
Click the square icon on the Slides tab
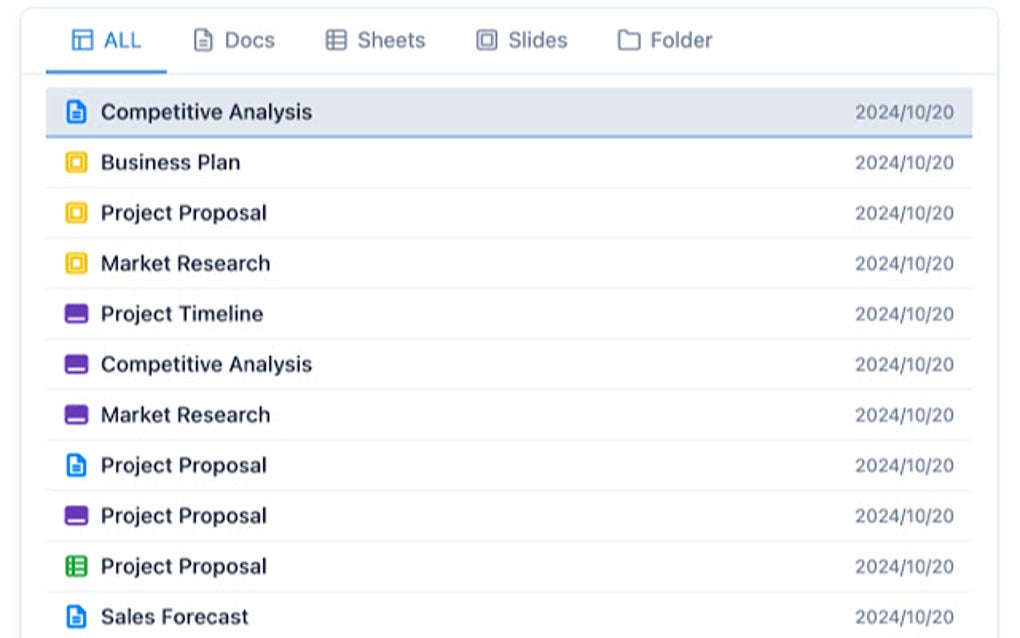pyautogui.click(x=486, y=40)
